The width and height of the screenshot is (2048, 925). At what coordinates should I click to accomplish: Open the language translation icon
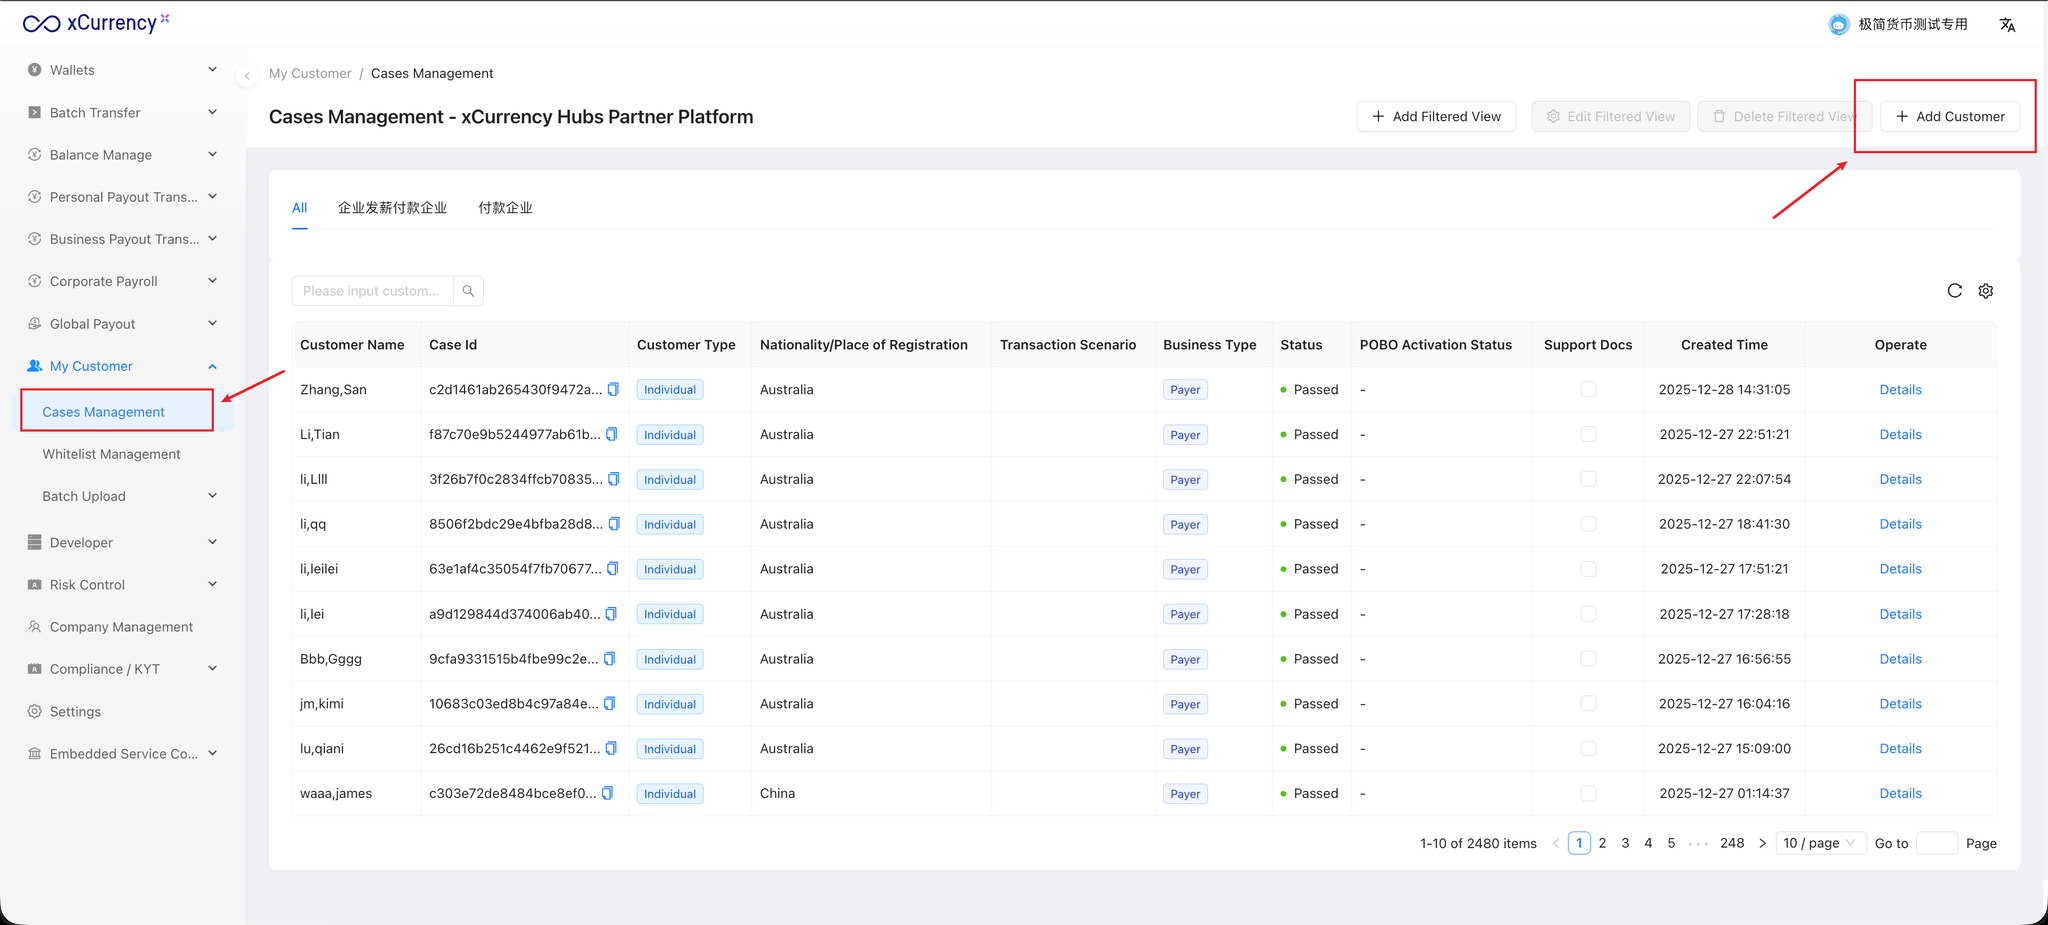pyautogui.click(x=2007, y=25)
